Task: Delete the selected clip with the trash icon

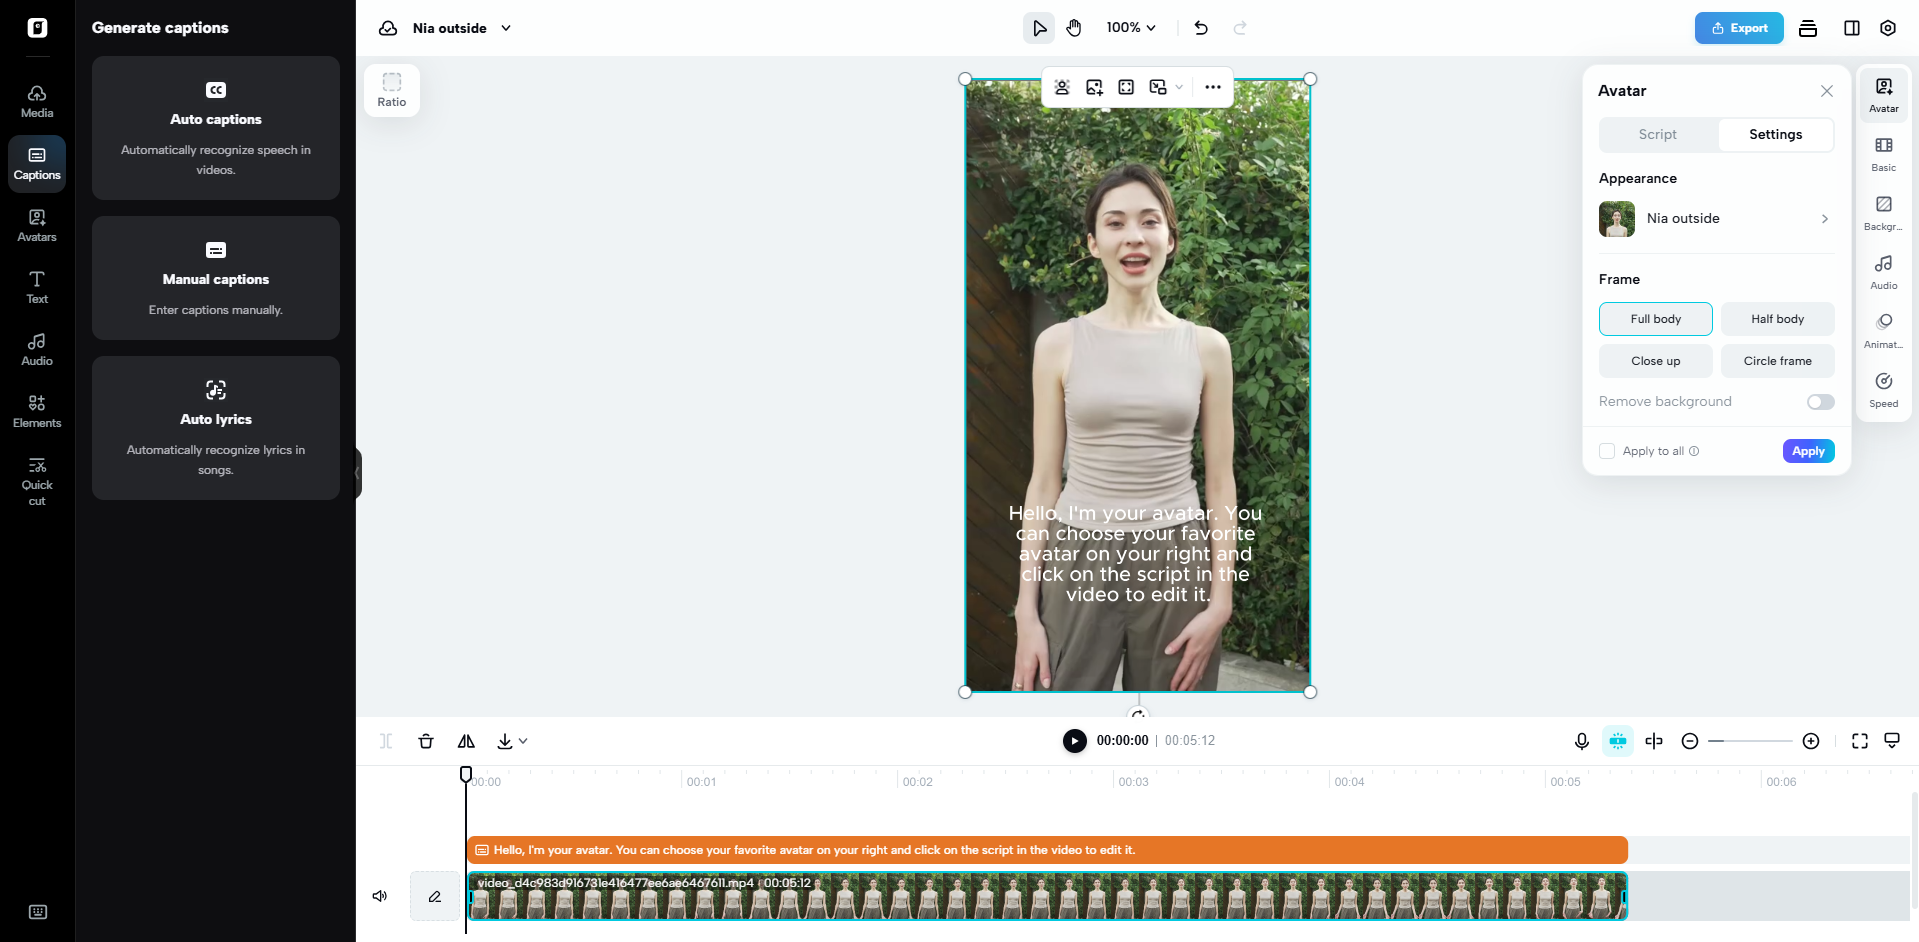Action: tap(425, 741)
